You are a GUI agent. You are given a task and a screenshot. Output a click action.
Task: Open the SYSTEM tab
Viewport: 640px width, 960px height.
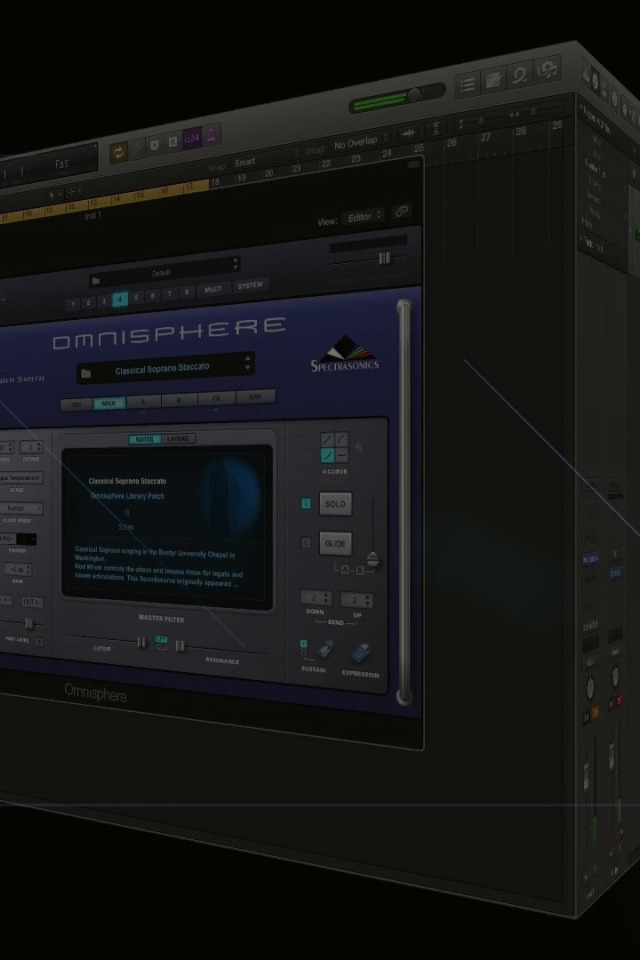pos(249,285)
